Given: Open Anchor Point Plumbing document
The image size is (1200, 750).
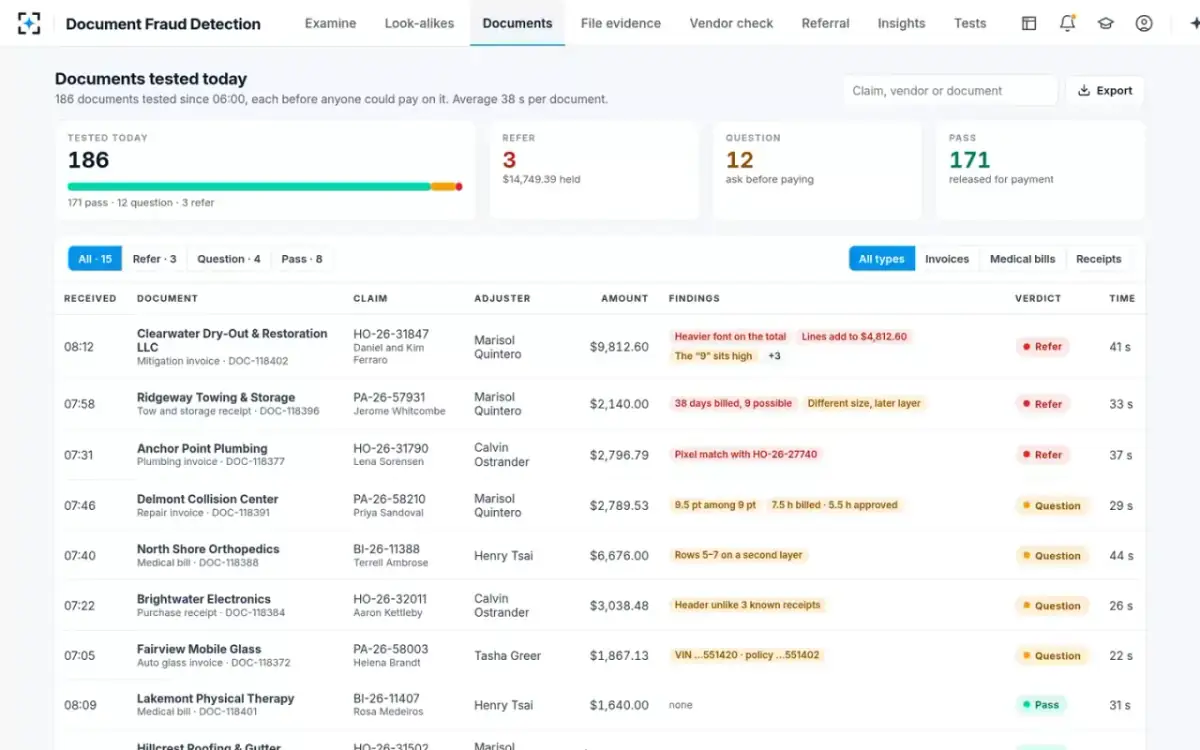Looking at the screenshot, I should click(x=202, y=448).
